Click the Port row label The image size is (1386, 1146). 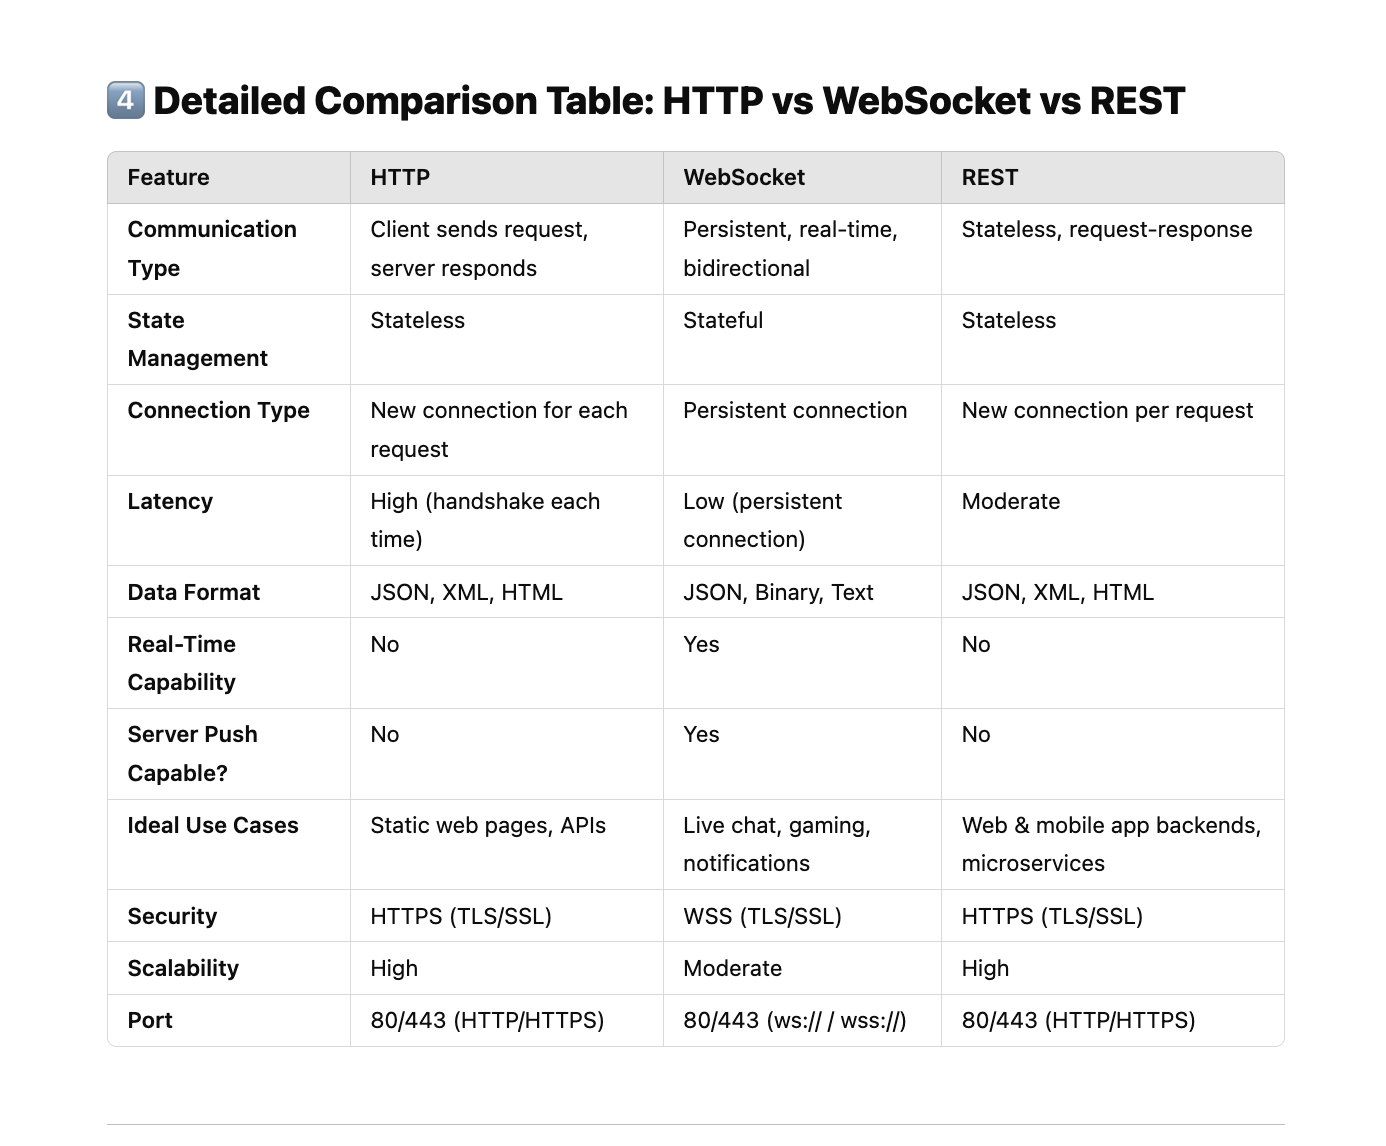150,1020
